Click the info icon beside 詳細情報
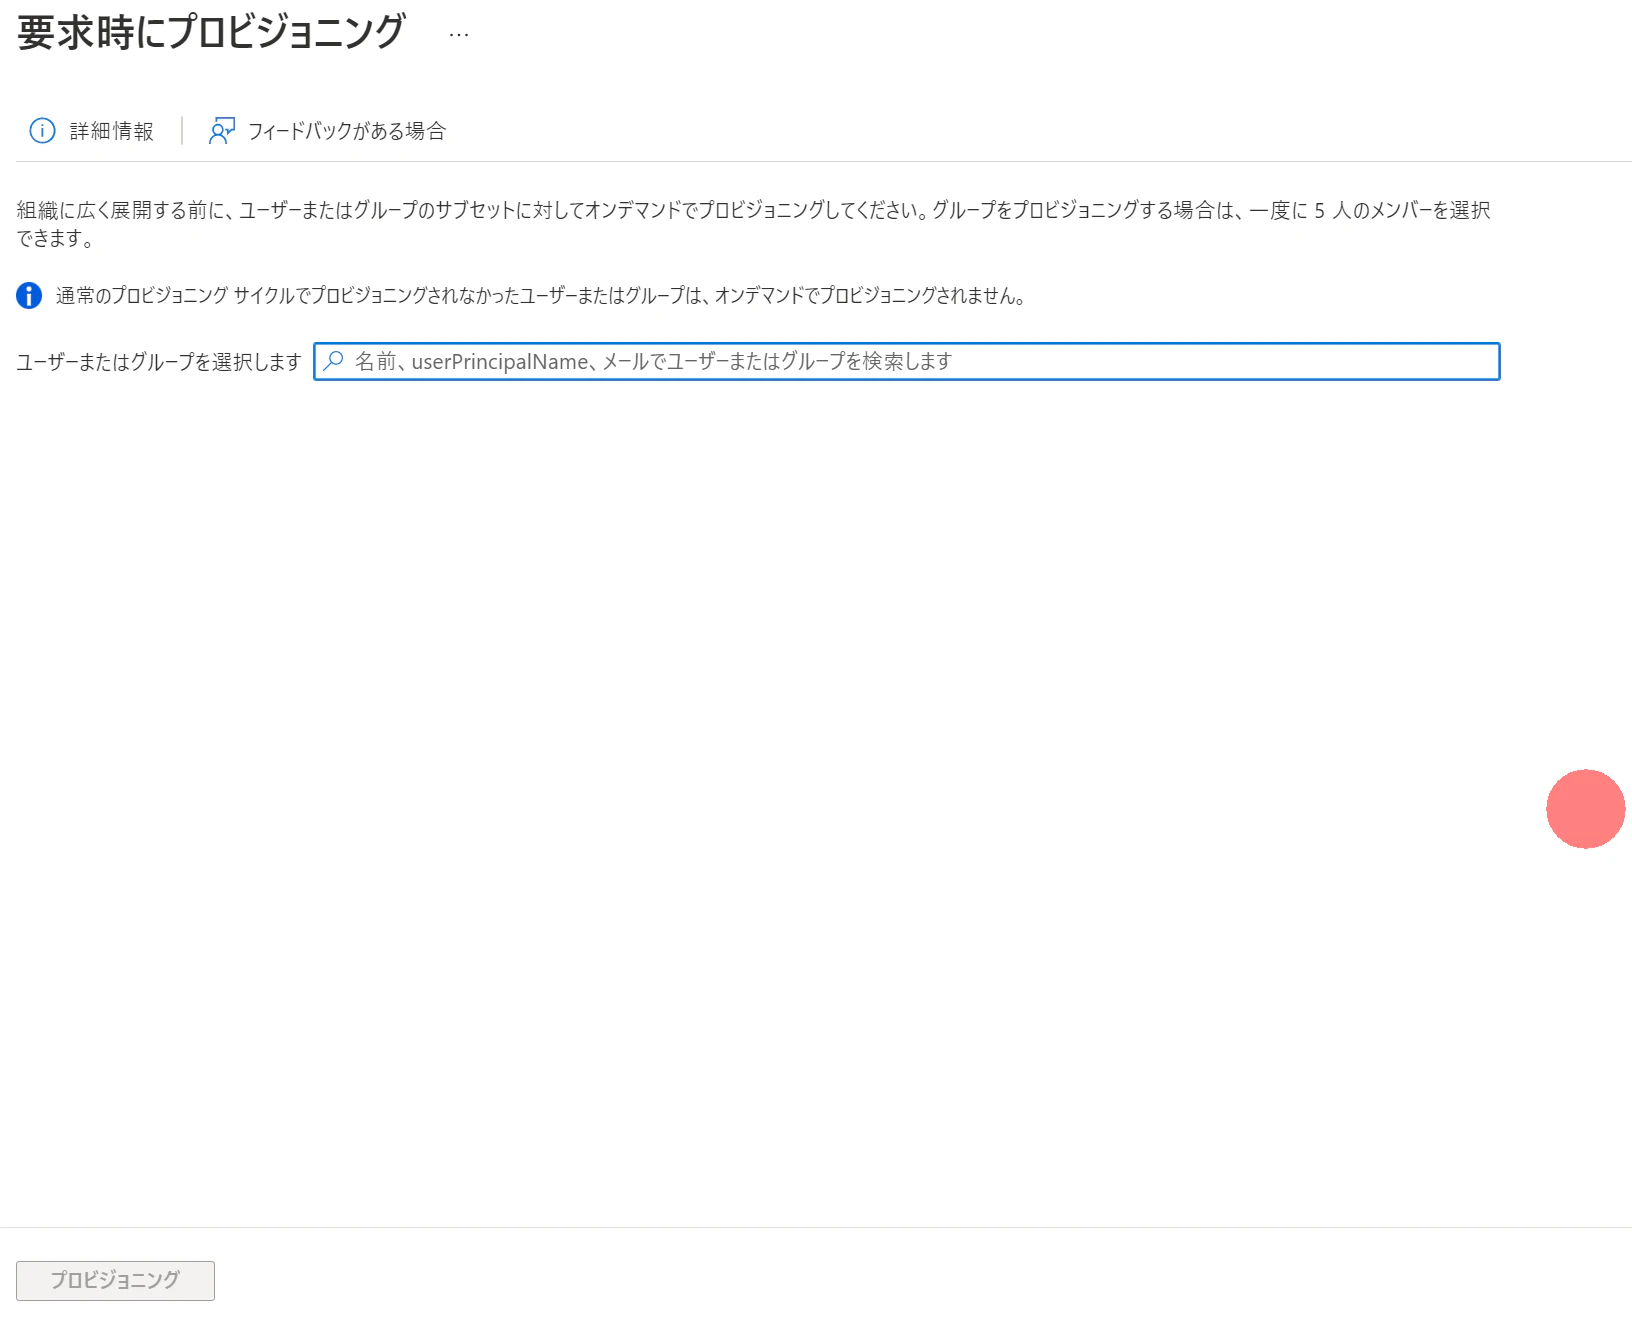 41,130
